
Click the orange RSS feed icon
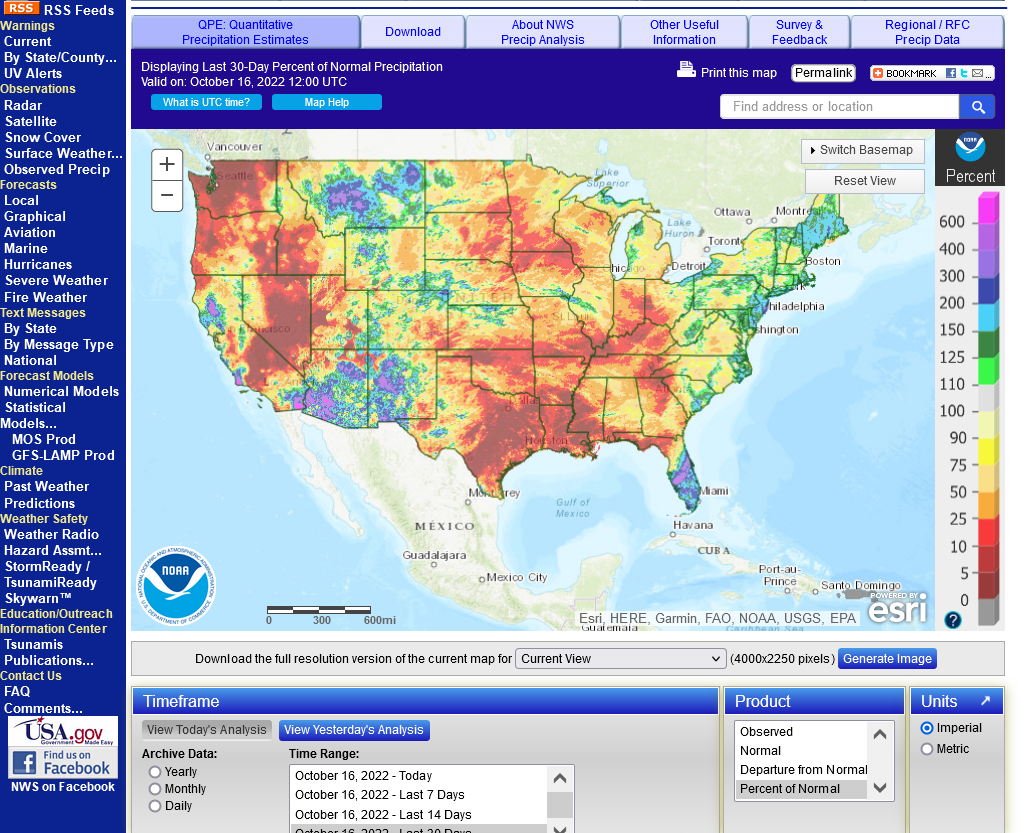[x=21, y=8]
